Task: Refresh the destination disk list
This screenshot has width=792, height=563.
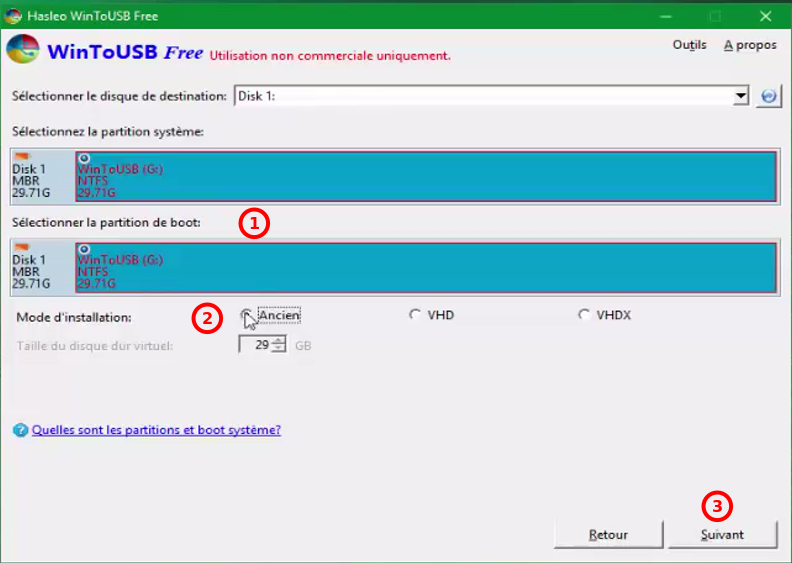Action: [x=768, y=96]
